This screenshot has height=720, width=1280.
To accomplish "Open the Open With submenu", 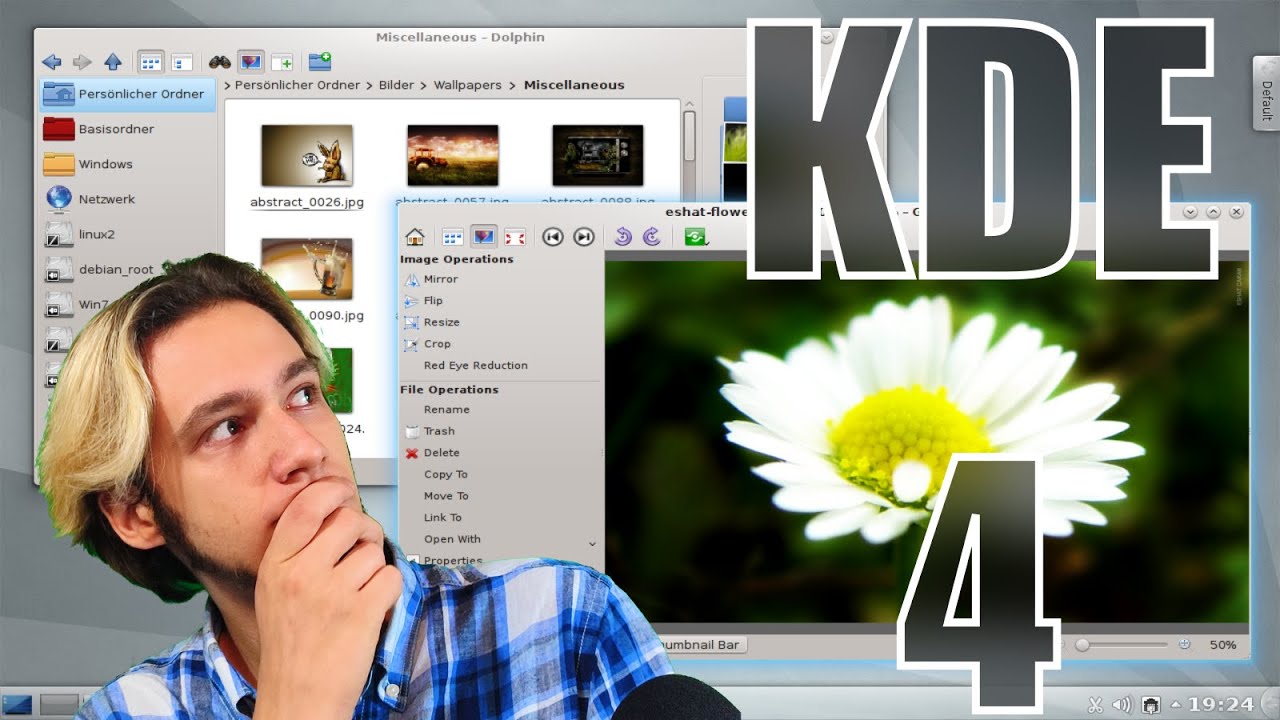I will [452, 539].
